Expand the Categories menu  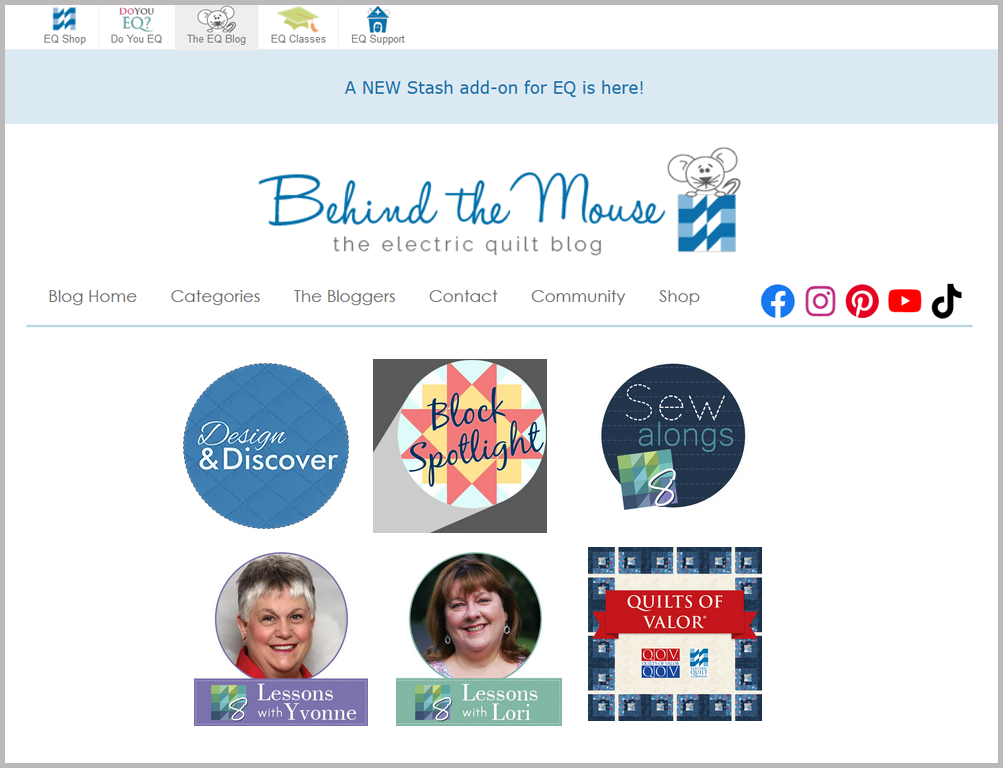[215, 297]
